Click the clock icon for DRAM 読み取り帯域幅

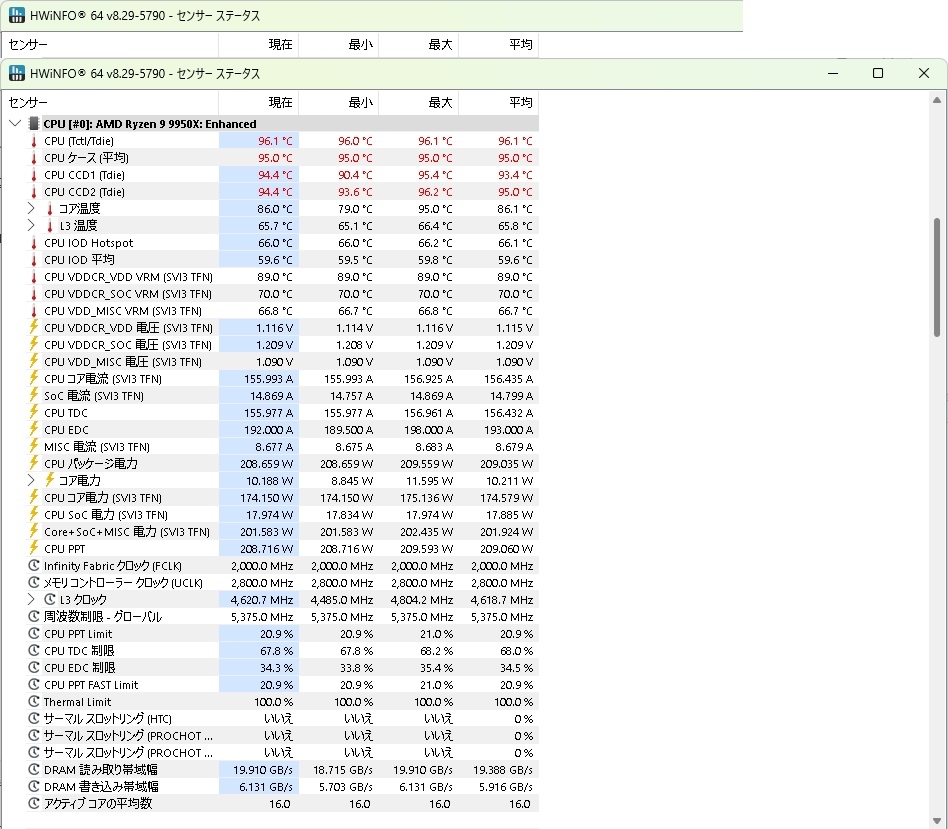click(34, 770)
